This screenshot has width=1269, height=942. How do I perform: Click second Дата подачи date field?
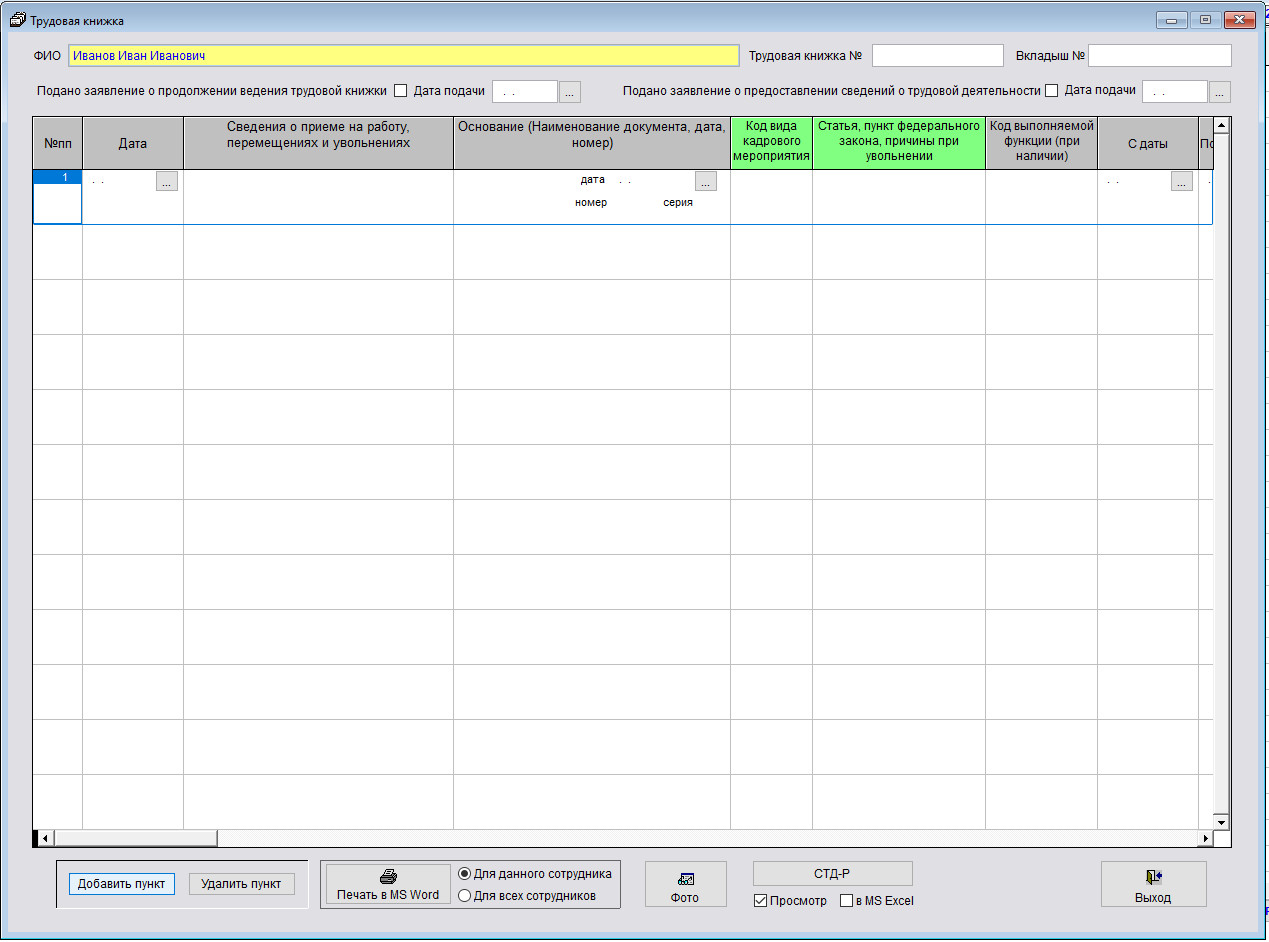[1175, 92]
